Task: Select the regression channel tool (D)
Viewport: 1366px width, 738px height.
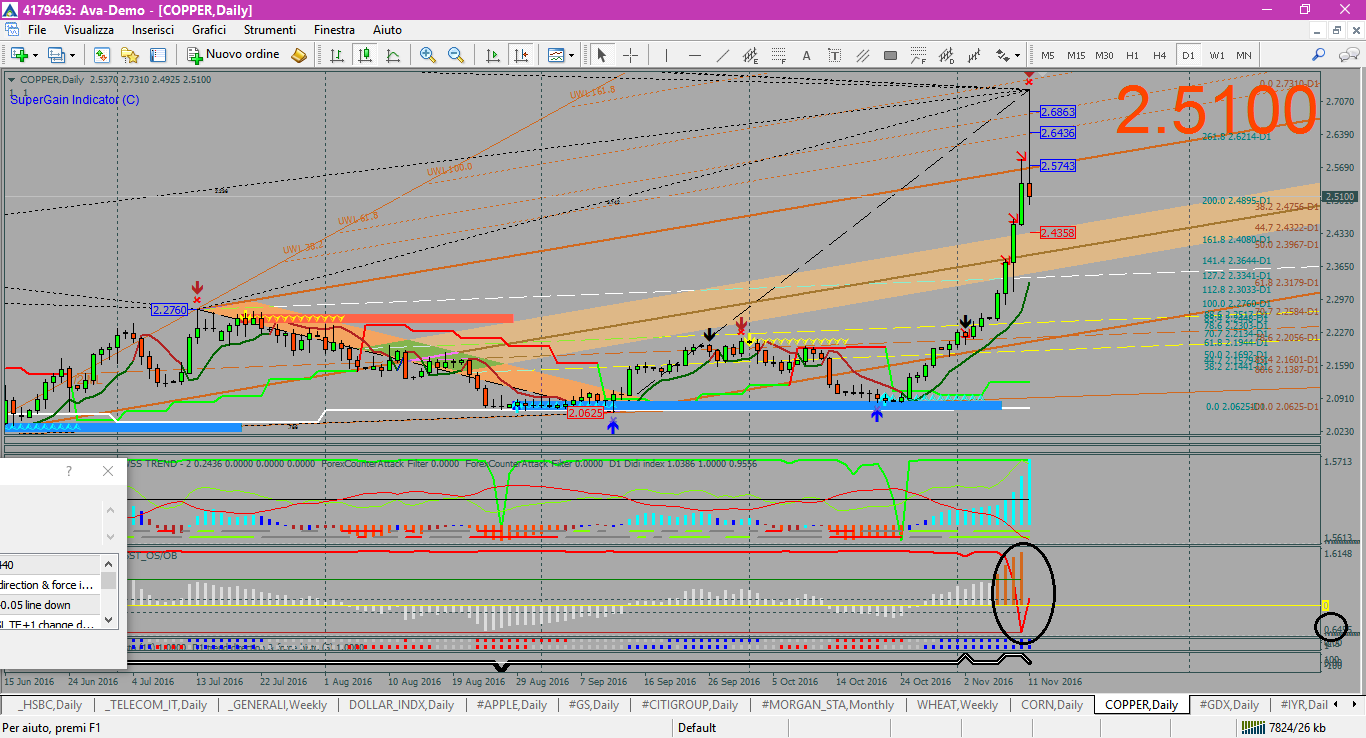Action: (x=947, y=55)
